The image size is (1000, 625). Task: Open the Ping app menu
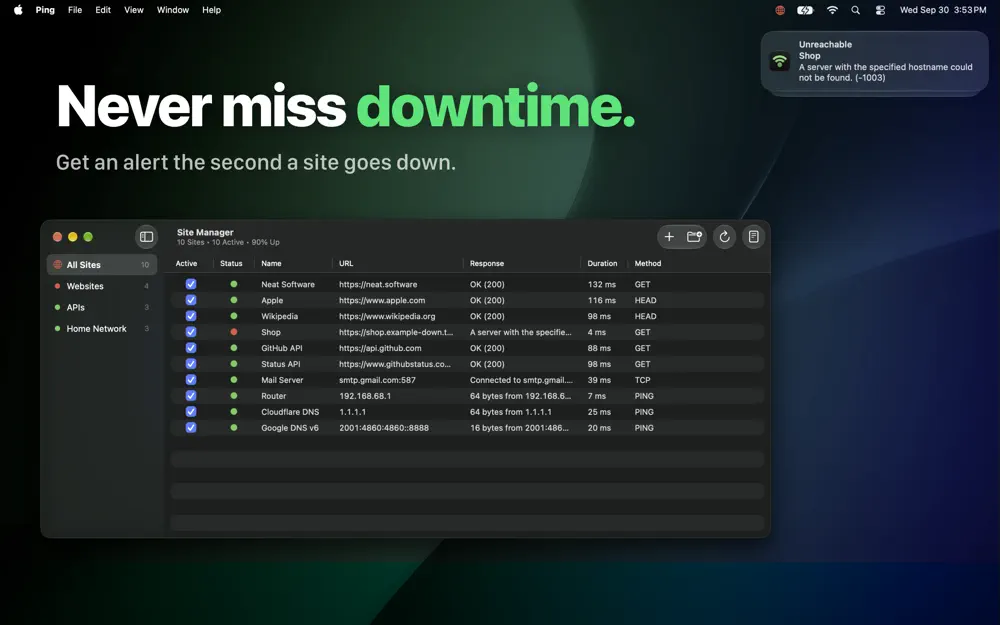tap(45, 10)
